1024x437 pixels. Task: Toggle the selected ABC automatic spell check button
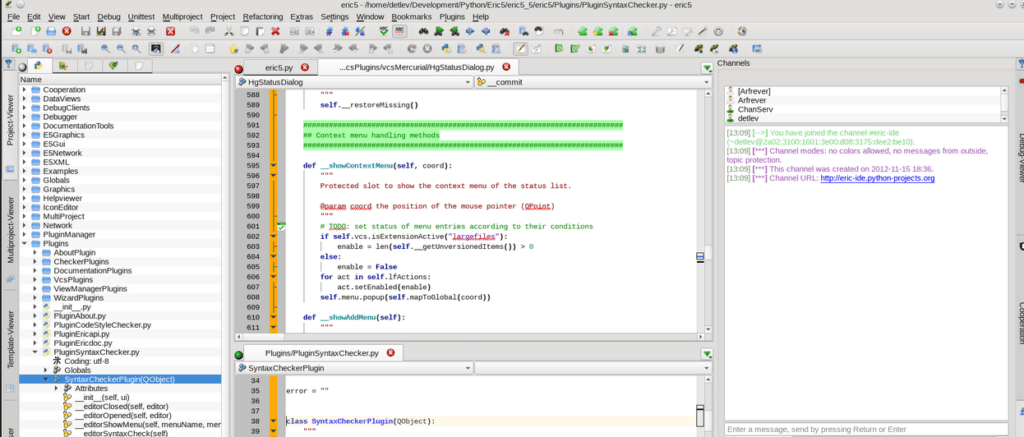click(399, 31)
